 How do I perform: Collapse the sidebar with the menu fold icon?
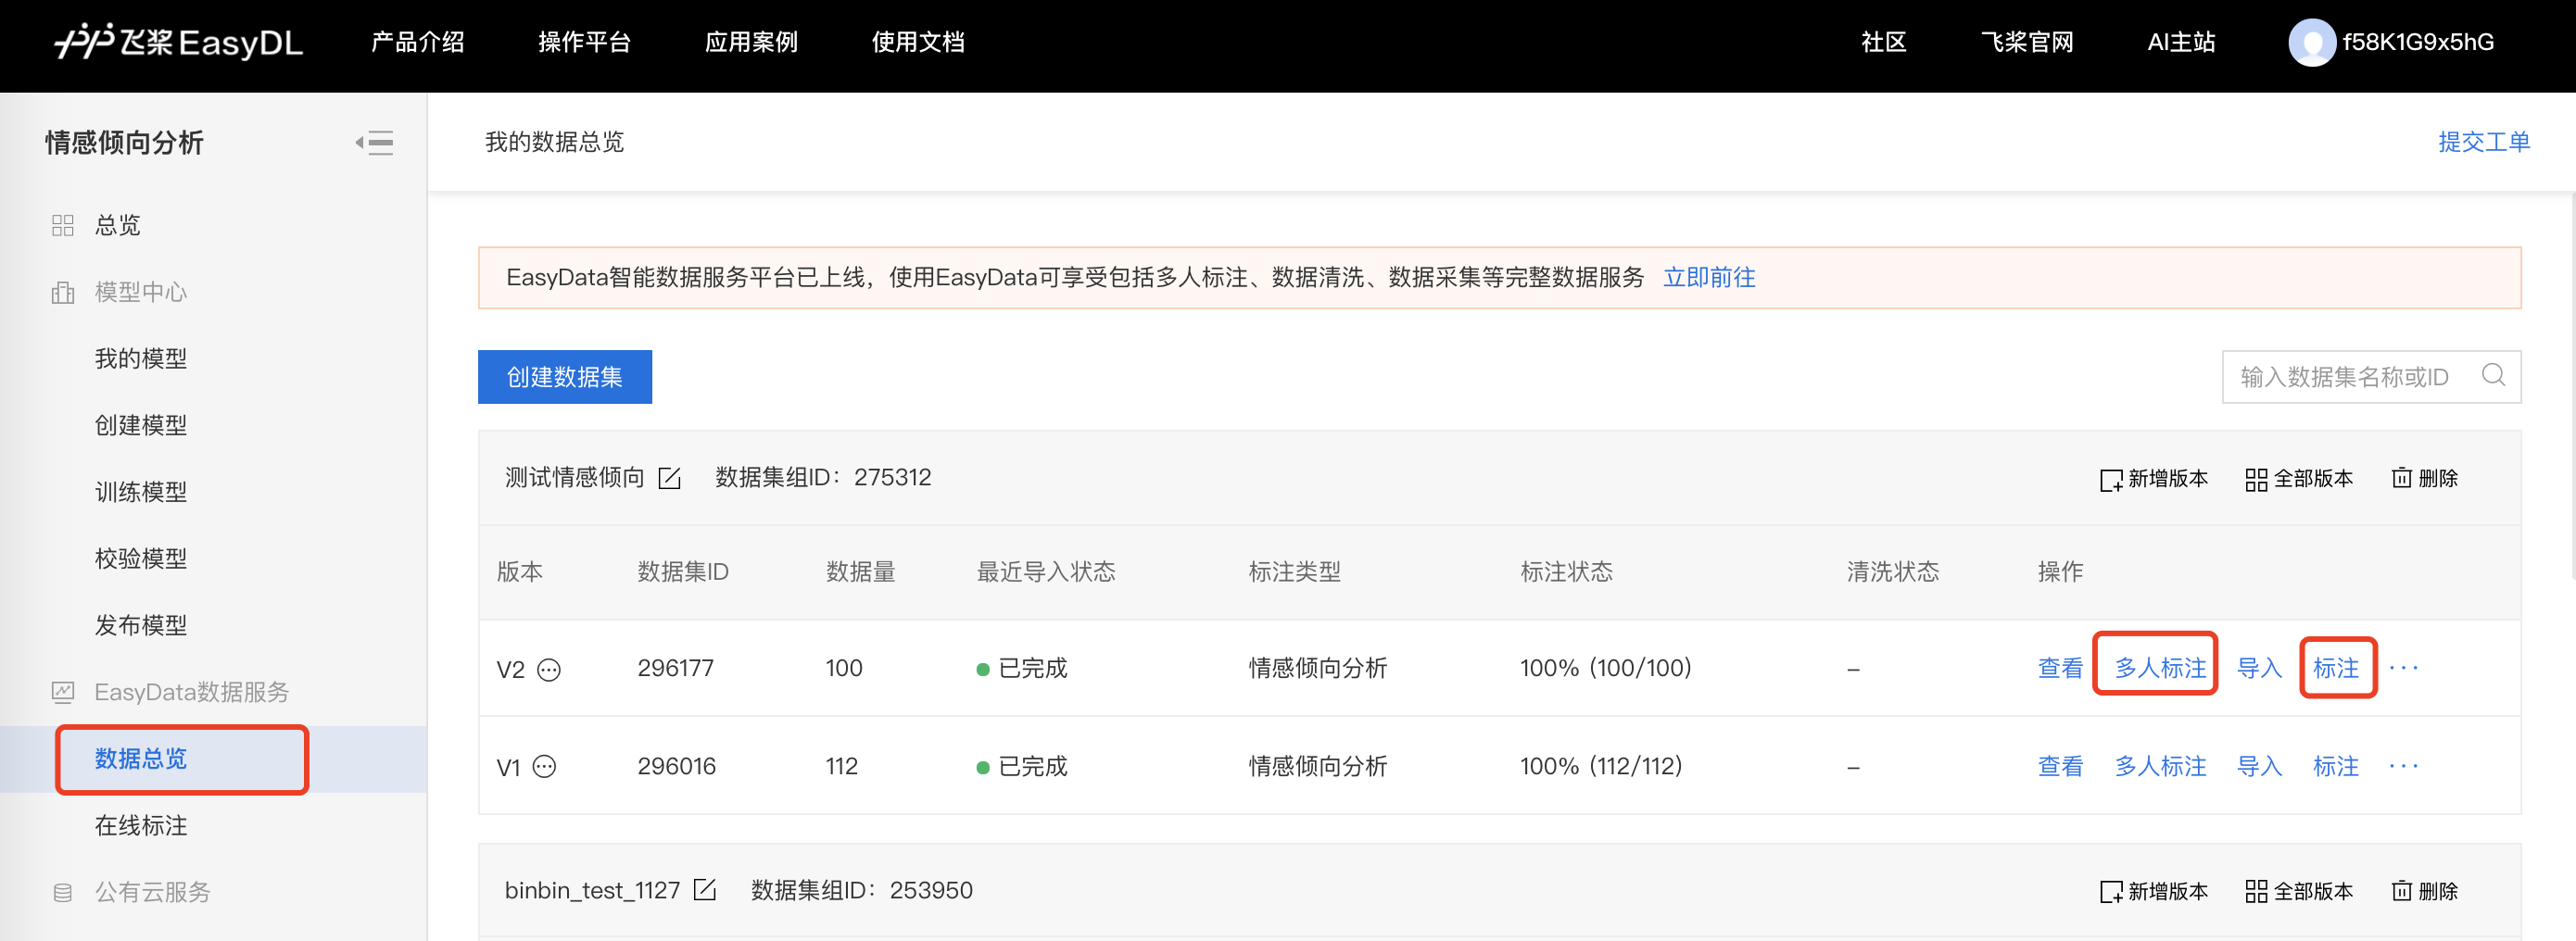tap(375, 143)
